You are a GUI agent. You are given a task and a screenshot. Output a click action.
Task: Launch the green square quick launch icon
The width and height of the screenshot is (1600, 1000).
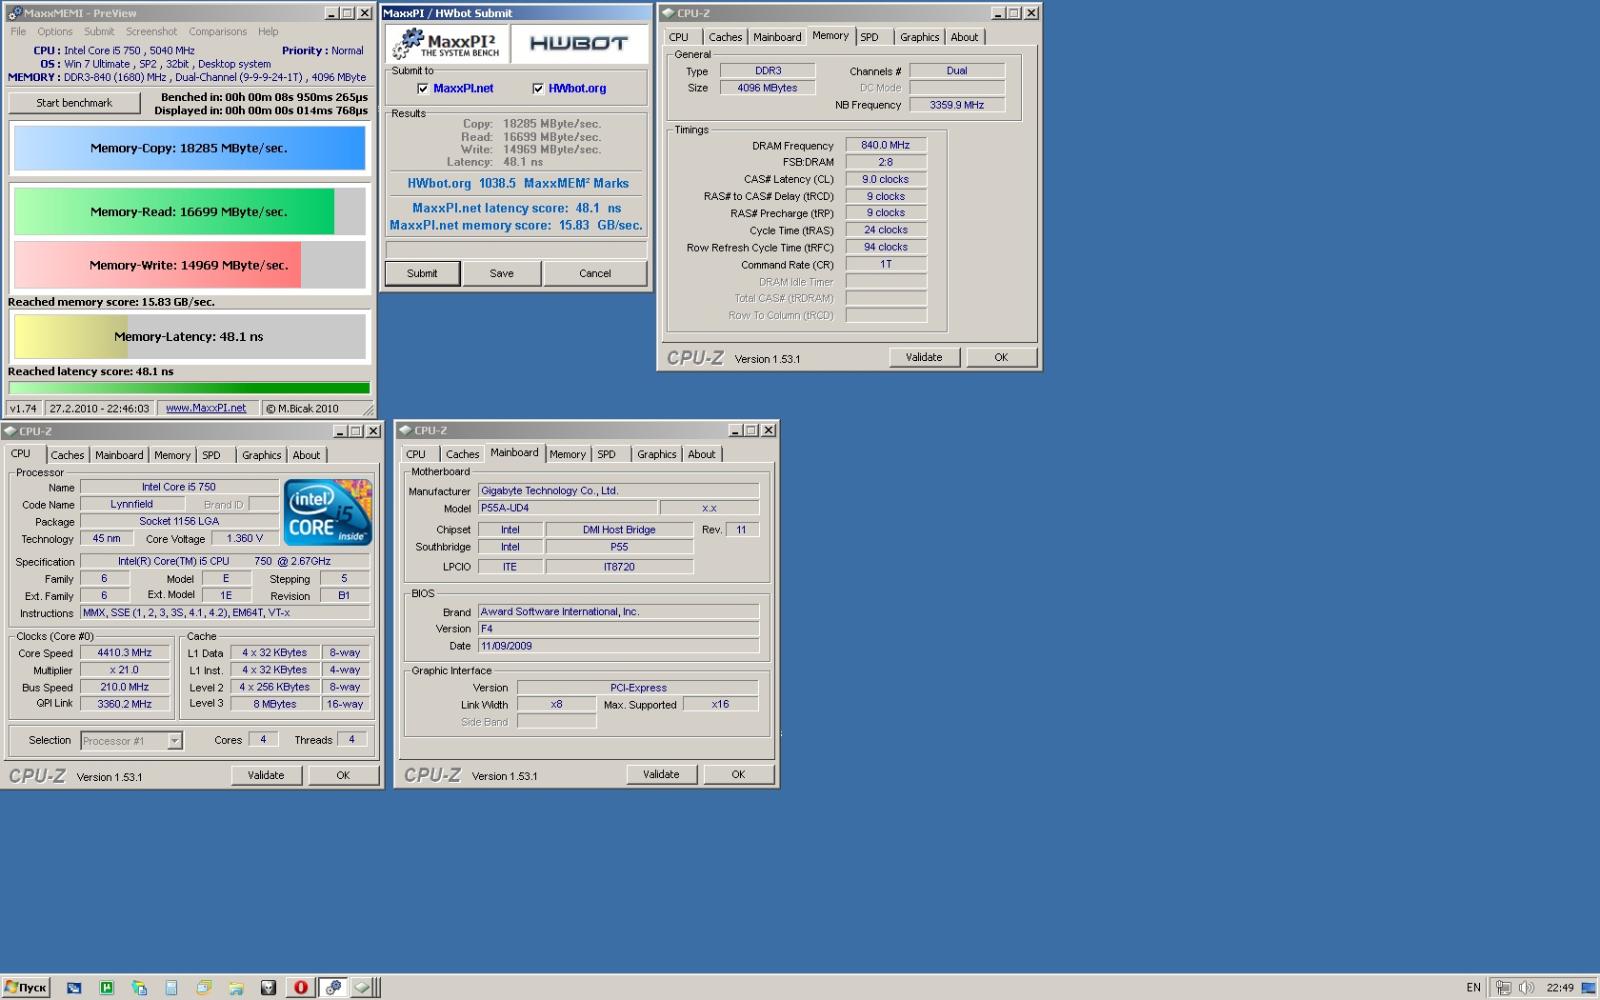click(106, 987)
